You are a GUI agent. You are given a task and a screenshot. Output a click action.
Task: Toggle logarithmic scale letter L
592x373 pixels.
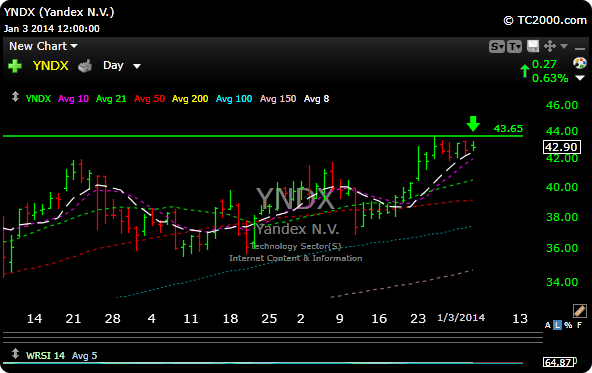pyautogui.click(x=557, y=325)
